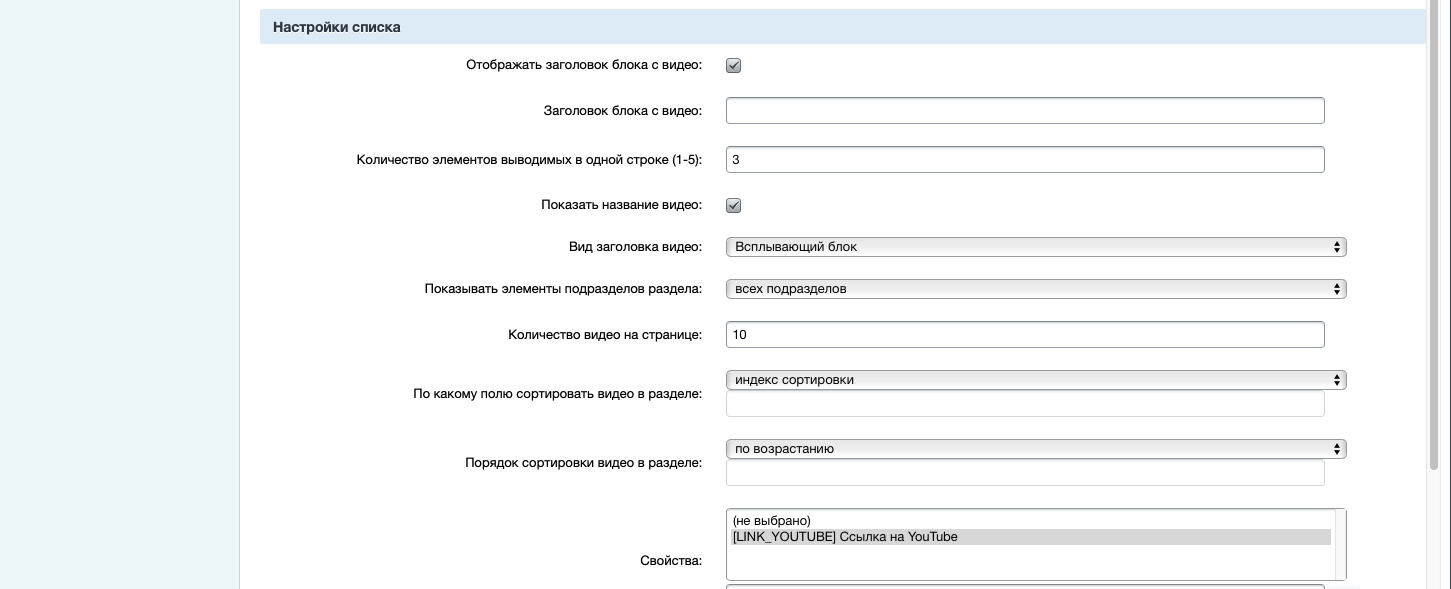
Task: Click the empty space inside the properties list
Action: pos(1030,562)
